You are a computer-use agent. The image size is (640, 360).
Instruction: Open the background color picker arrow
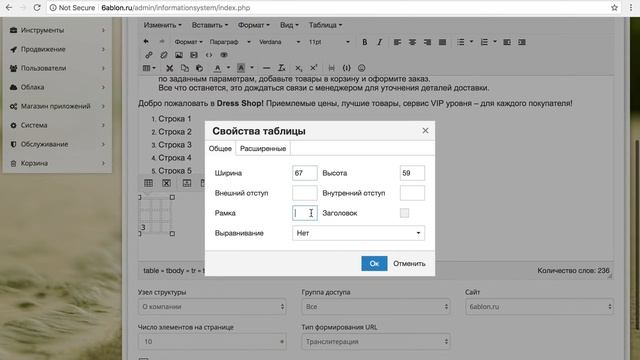pyautogui.click(x=252, y=68)
